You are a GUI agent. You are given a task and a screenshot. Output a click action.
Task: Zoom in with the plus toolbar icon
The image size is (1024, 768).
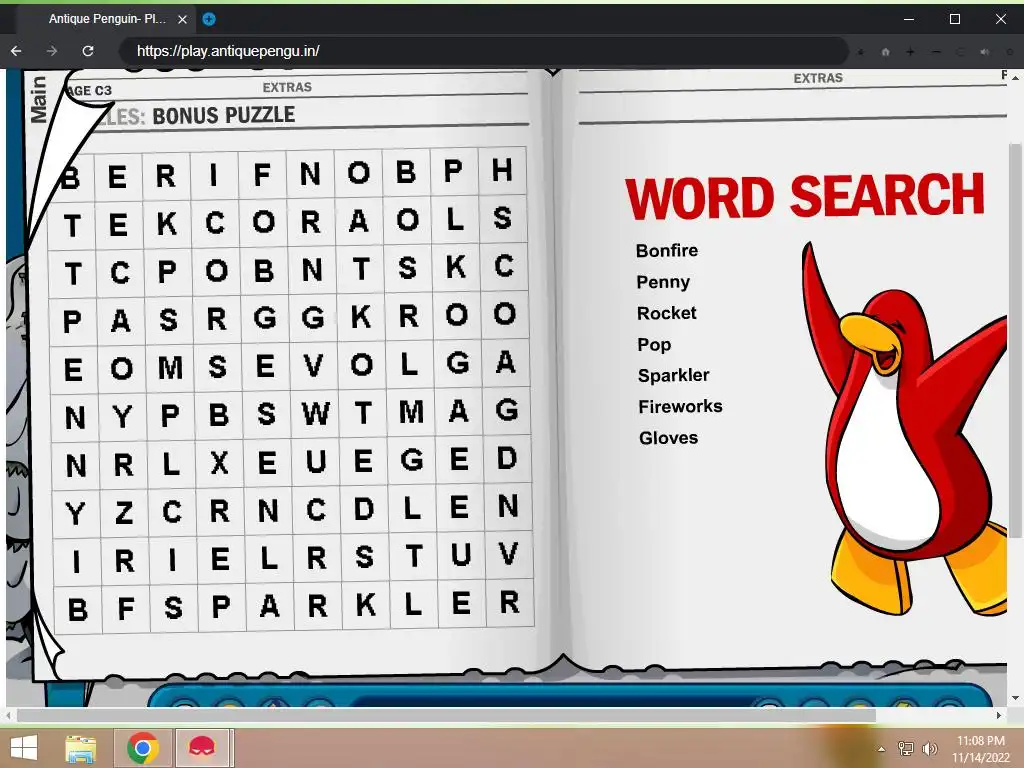click(910, 52)
